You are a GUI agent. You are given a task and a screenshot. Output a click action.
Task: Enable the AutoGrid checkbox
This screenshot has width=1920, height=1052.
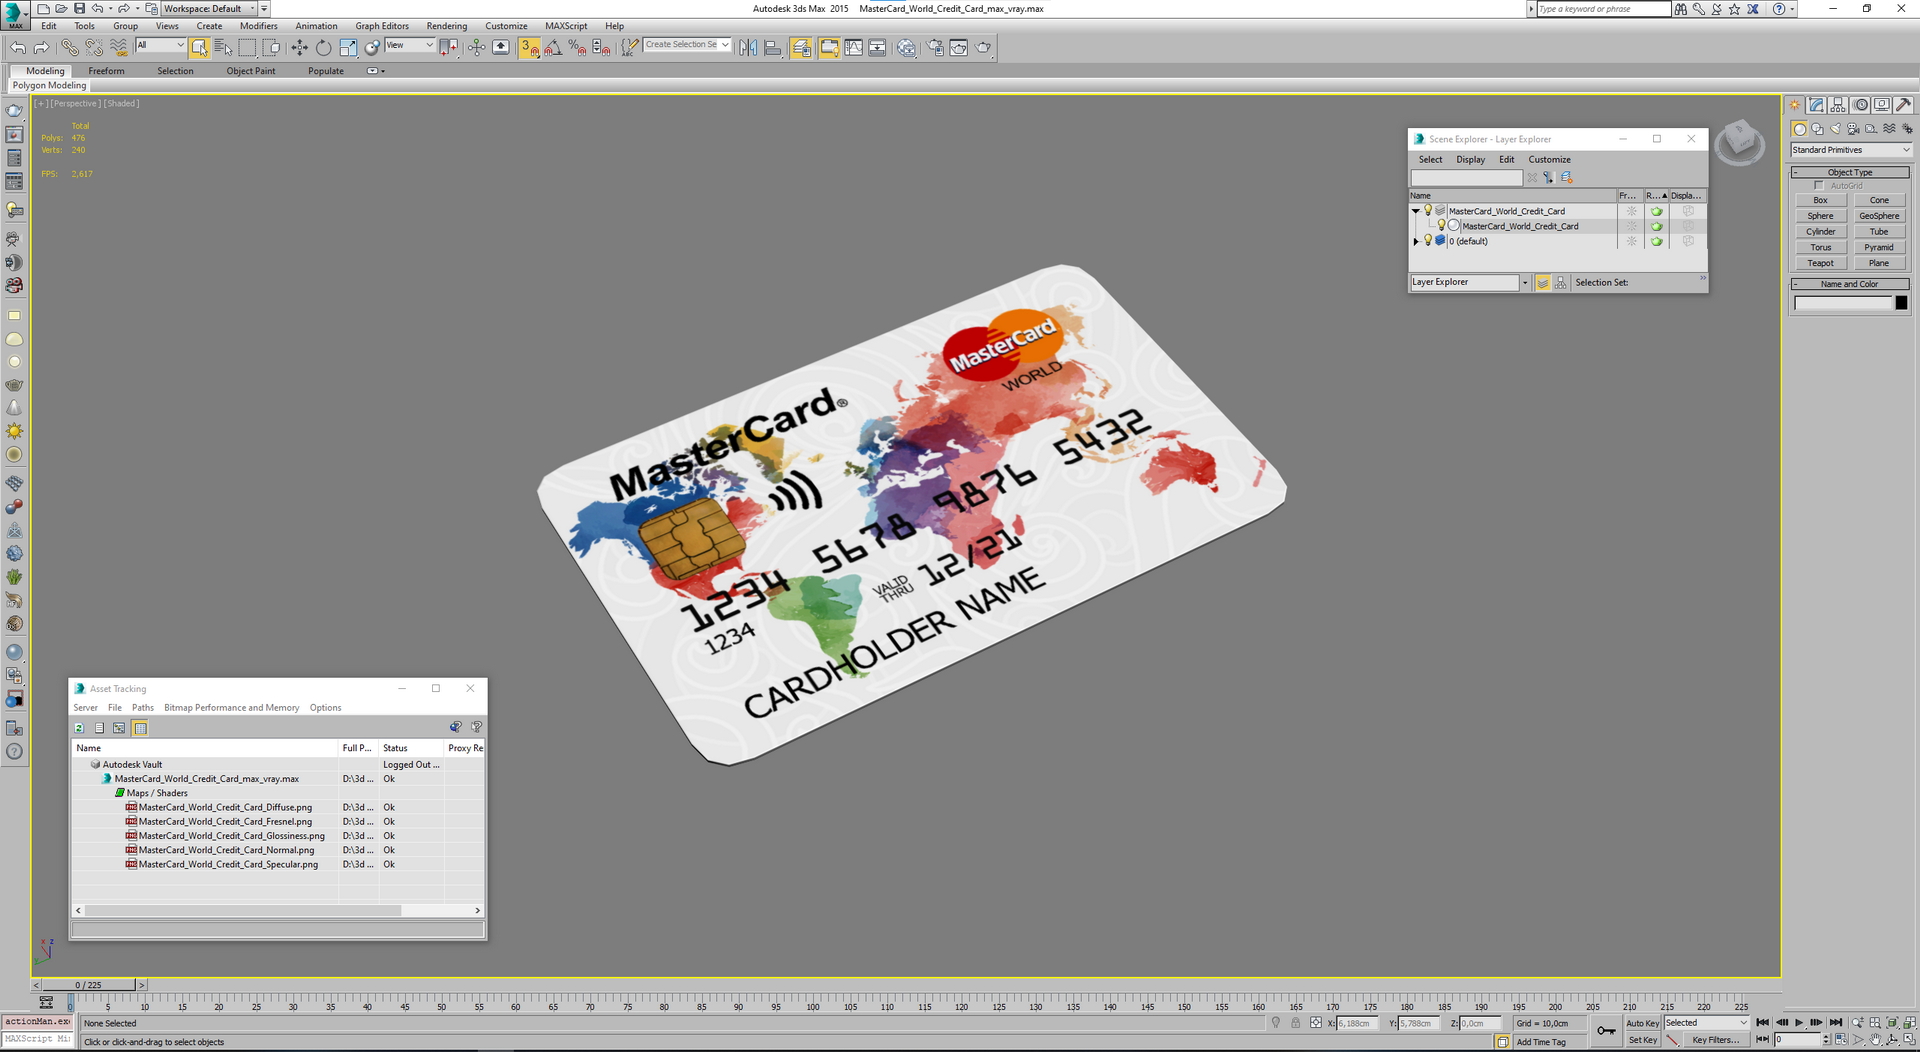(x=1818, y=186)
